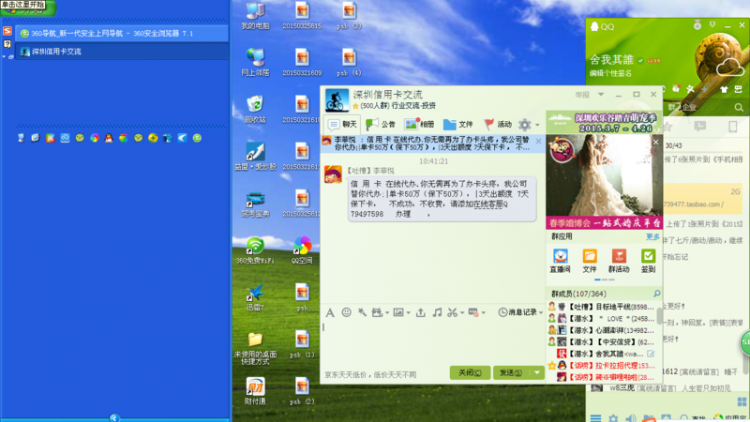Select member 拉卡拉招代理 in list
Viewport: 750px width, 422px height.
click(603, 366)
